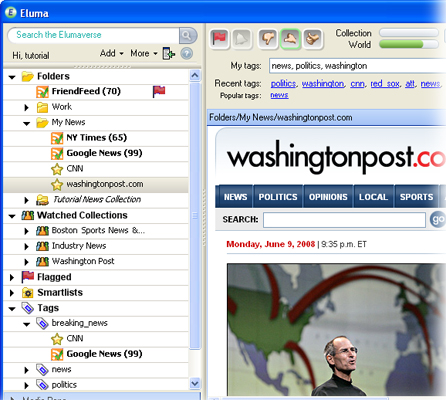Collapse the My News folder
The width and height of the screenshot is (446, 400).
[x=27, y=123]
